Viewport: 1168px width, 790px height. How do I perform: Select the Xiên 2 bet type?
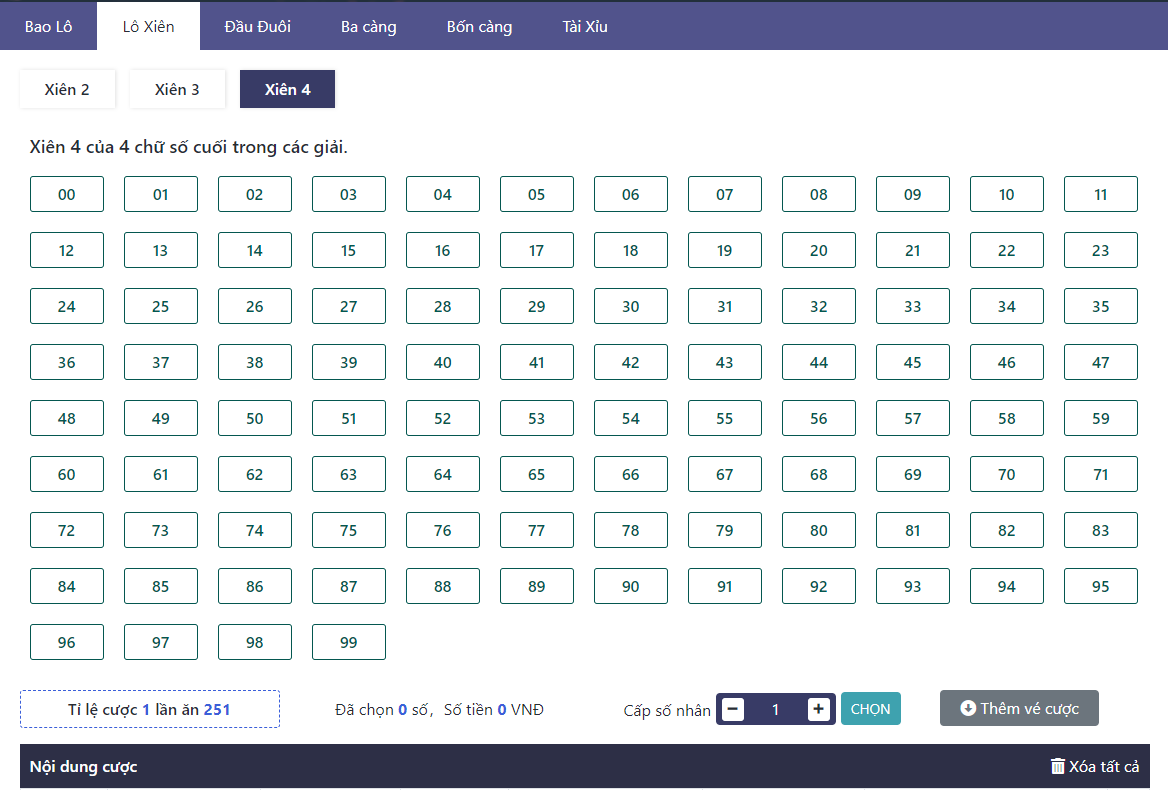pyautogui.click(x=67, y=89)
